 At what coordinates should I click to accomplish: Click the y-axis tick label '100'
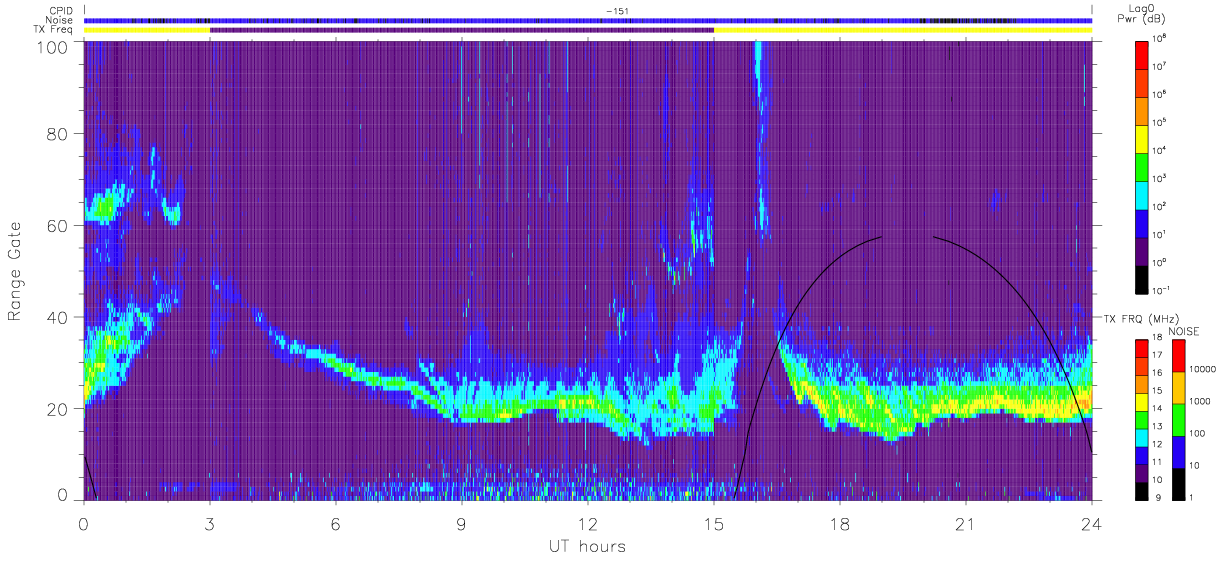point(53,46)
